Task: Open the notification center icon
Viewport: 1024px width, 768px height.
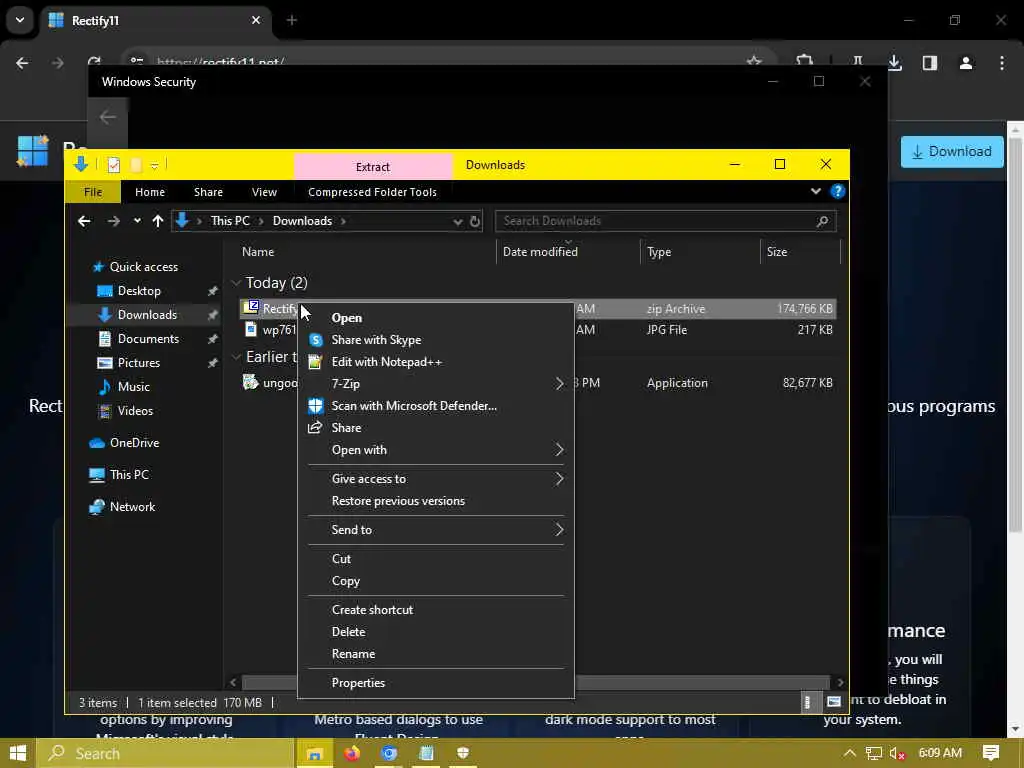Action: (991, 753)
